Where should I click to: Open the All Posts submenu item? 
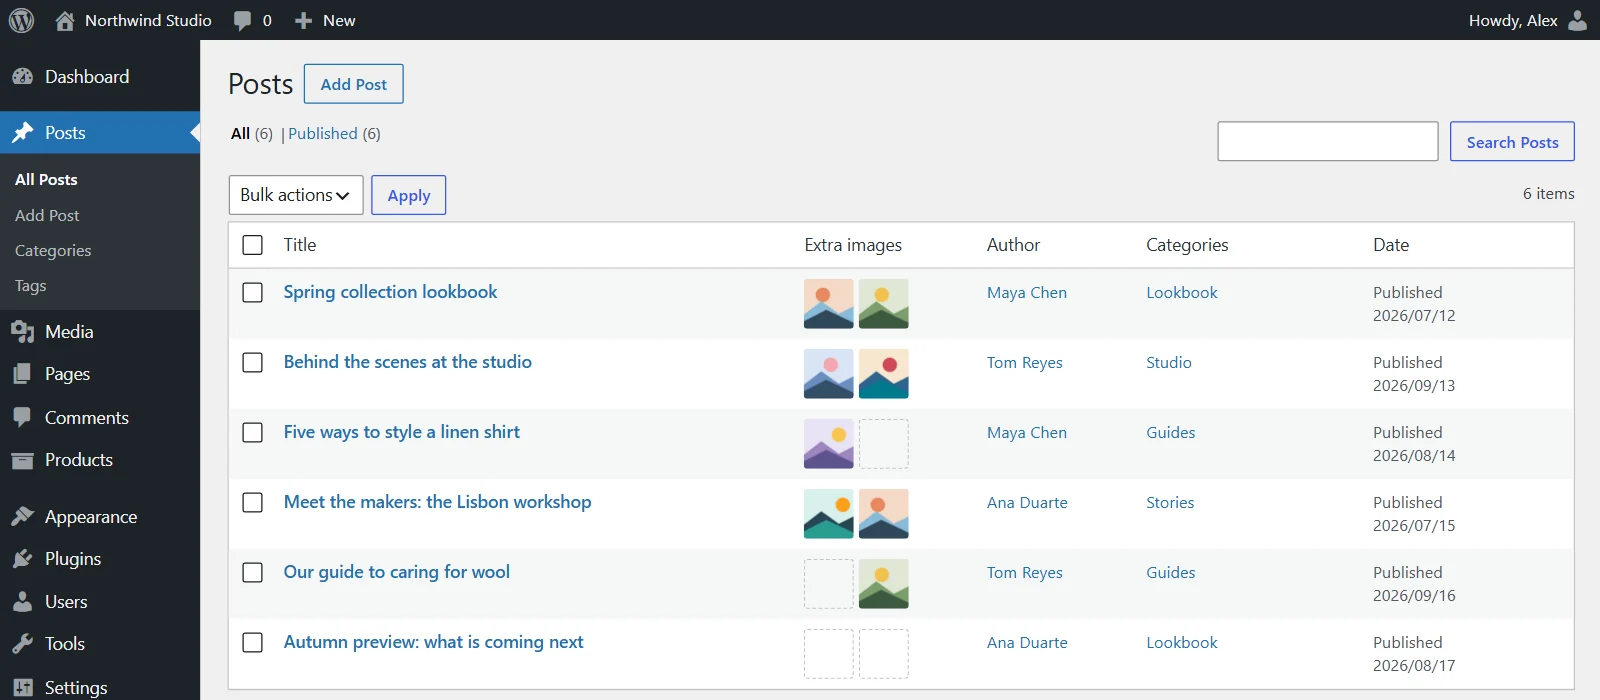click(x=46, y=180)
